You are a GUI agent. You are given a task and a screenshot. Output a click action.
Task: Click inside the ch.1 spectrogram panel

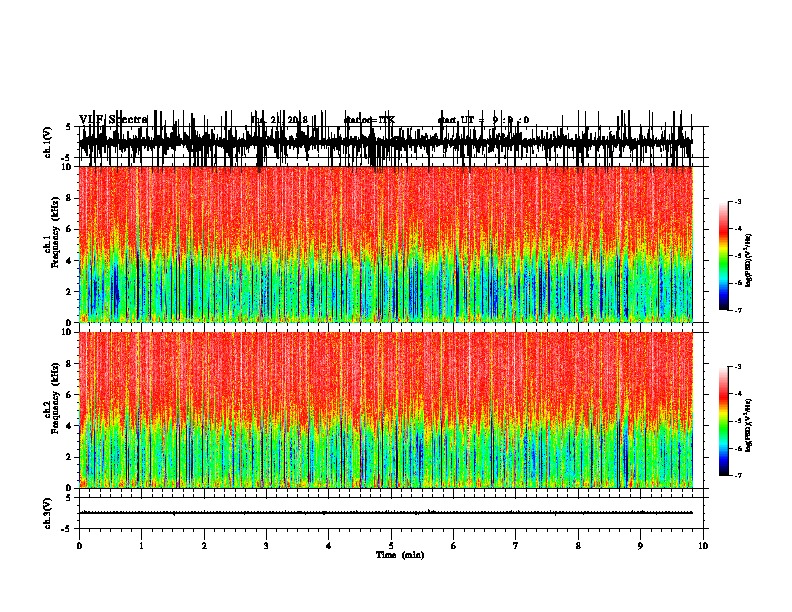[385, 244]
